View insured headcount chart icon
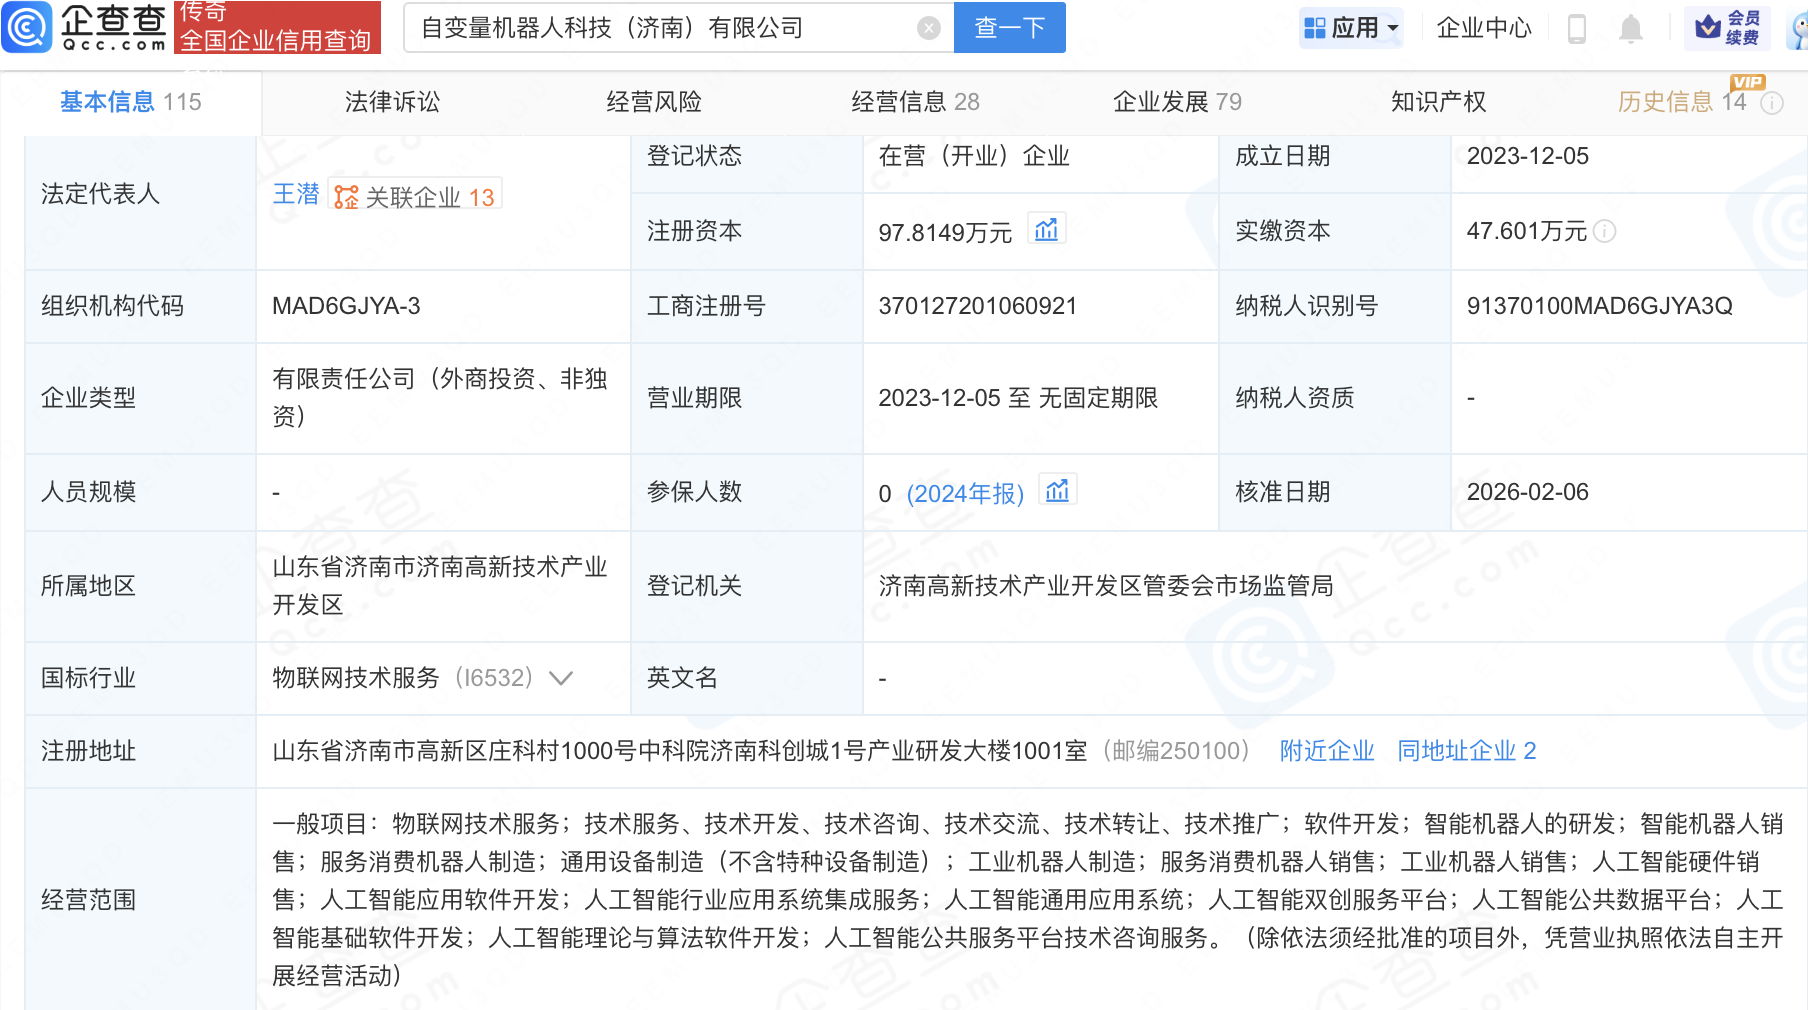The image size is (1808, 1010). pos(1057,491)
